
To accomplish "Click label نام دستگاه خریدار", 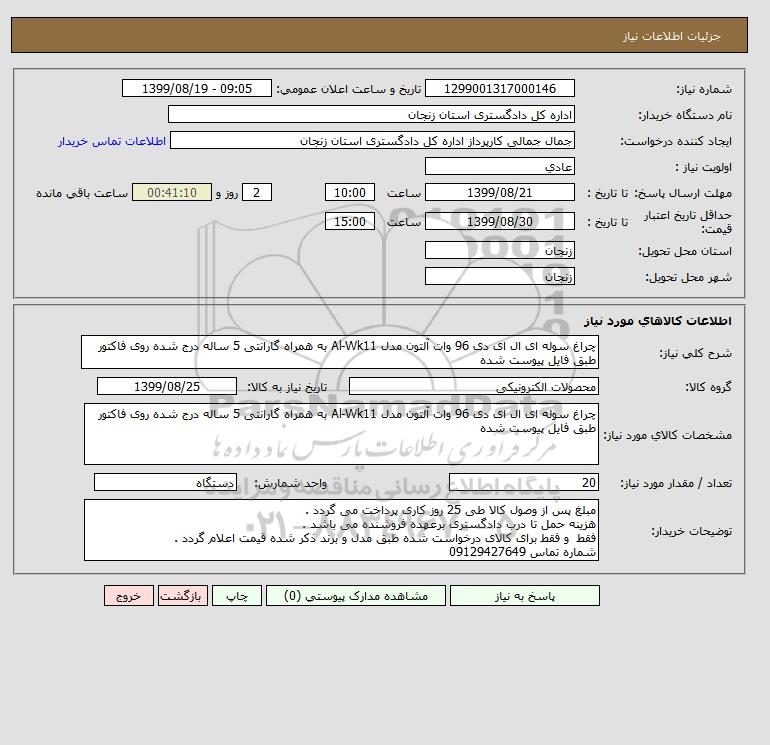I will [x=685, y=115].
